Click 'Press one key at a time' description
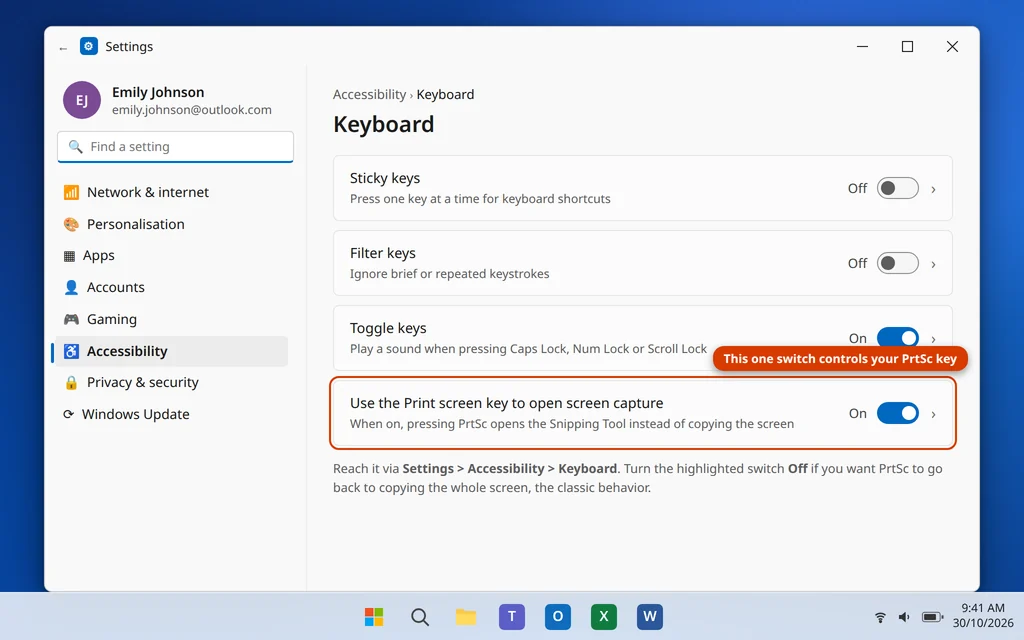The width and height of the screenshot is (1024, 640). (480, 199)
